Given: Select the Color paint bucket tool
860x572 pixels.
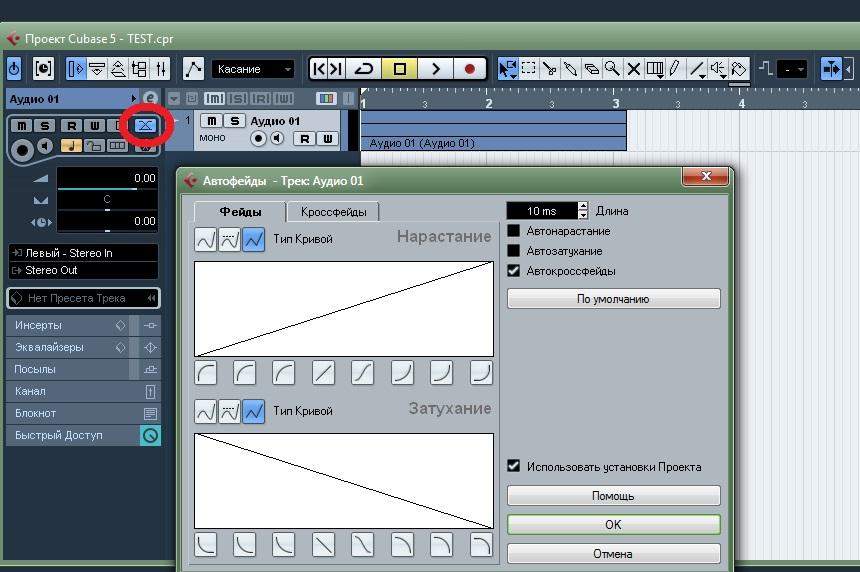Looking at the screenshot, I should click(x=739, y=69).
